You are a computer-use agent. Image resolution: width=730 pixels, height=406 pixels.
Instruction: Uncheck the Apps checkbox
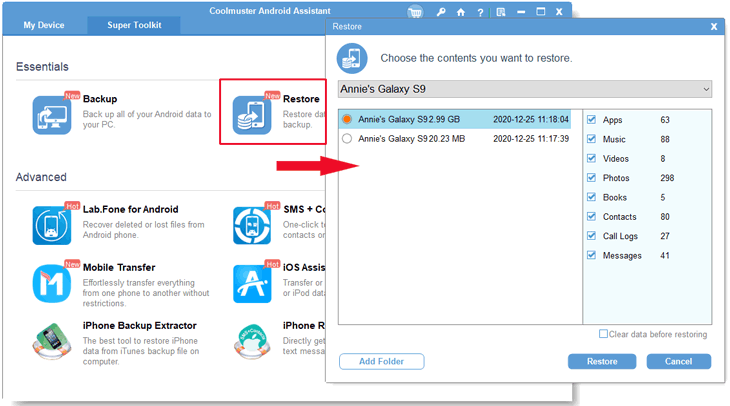pos(592,120)
